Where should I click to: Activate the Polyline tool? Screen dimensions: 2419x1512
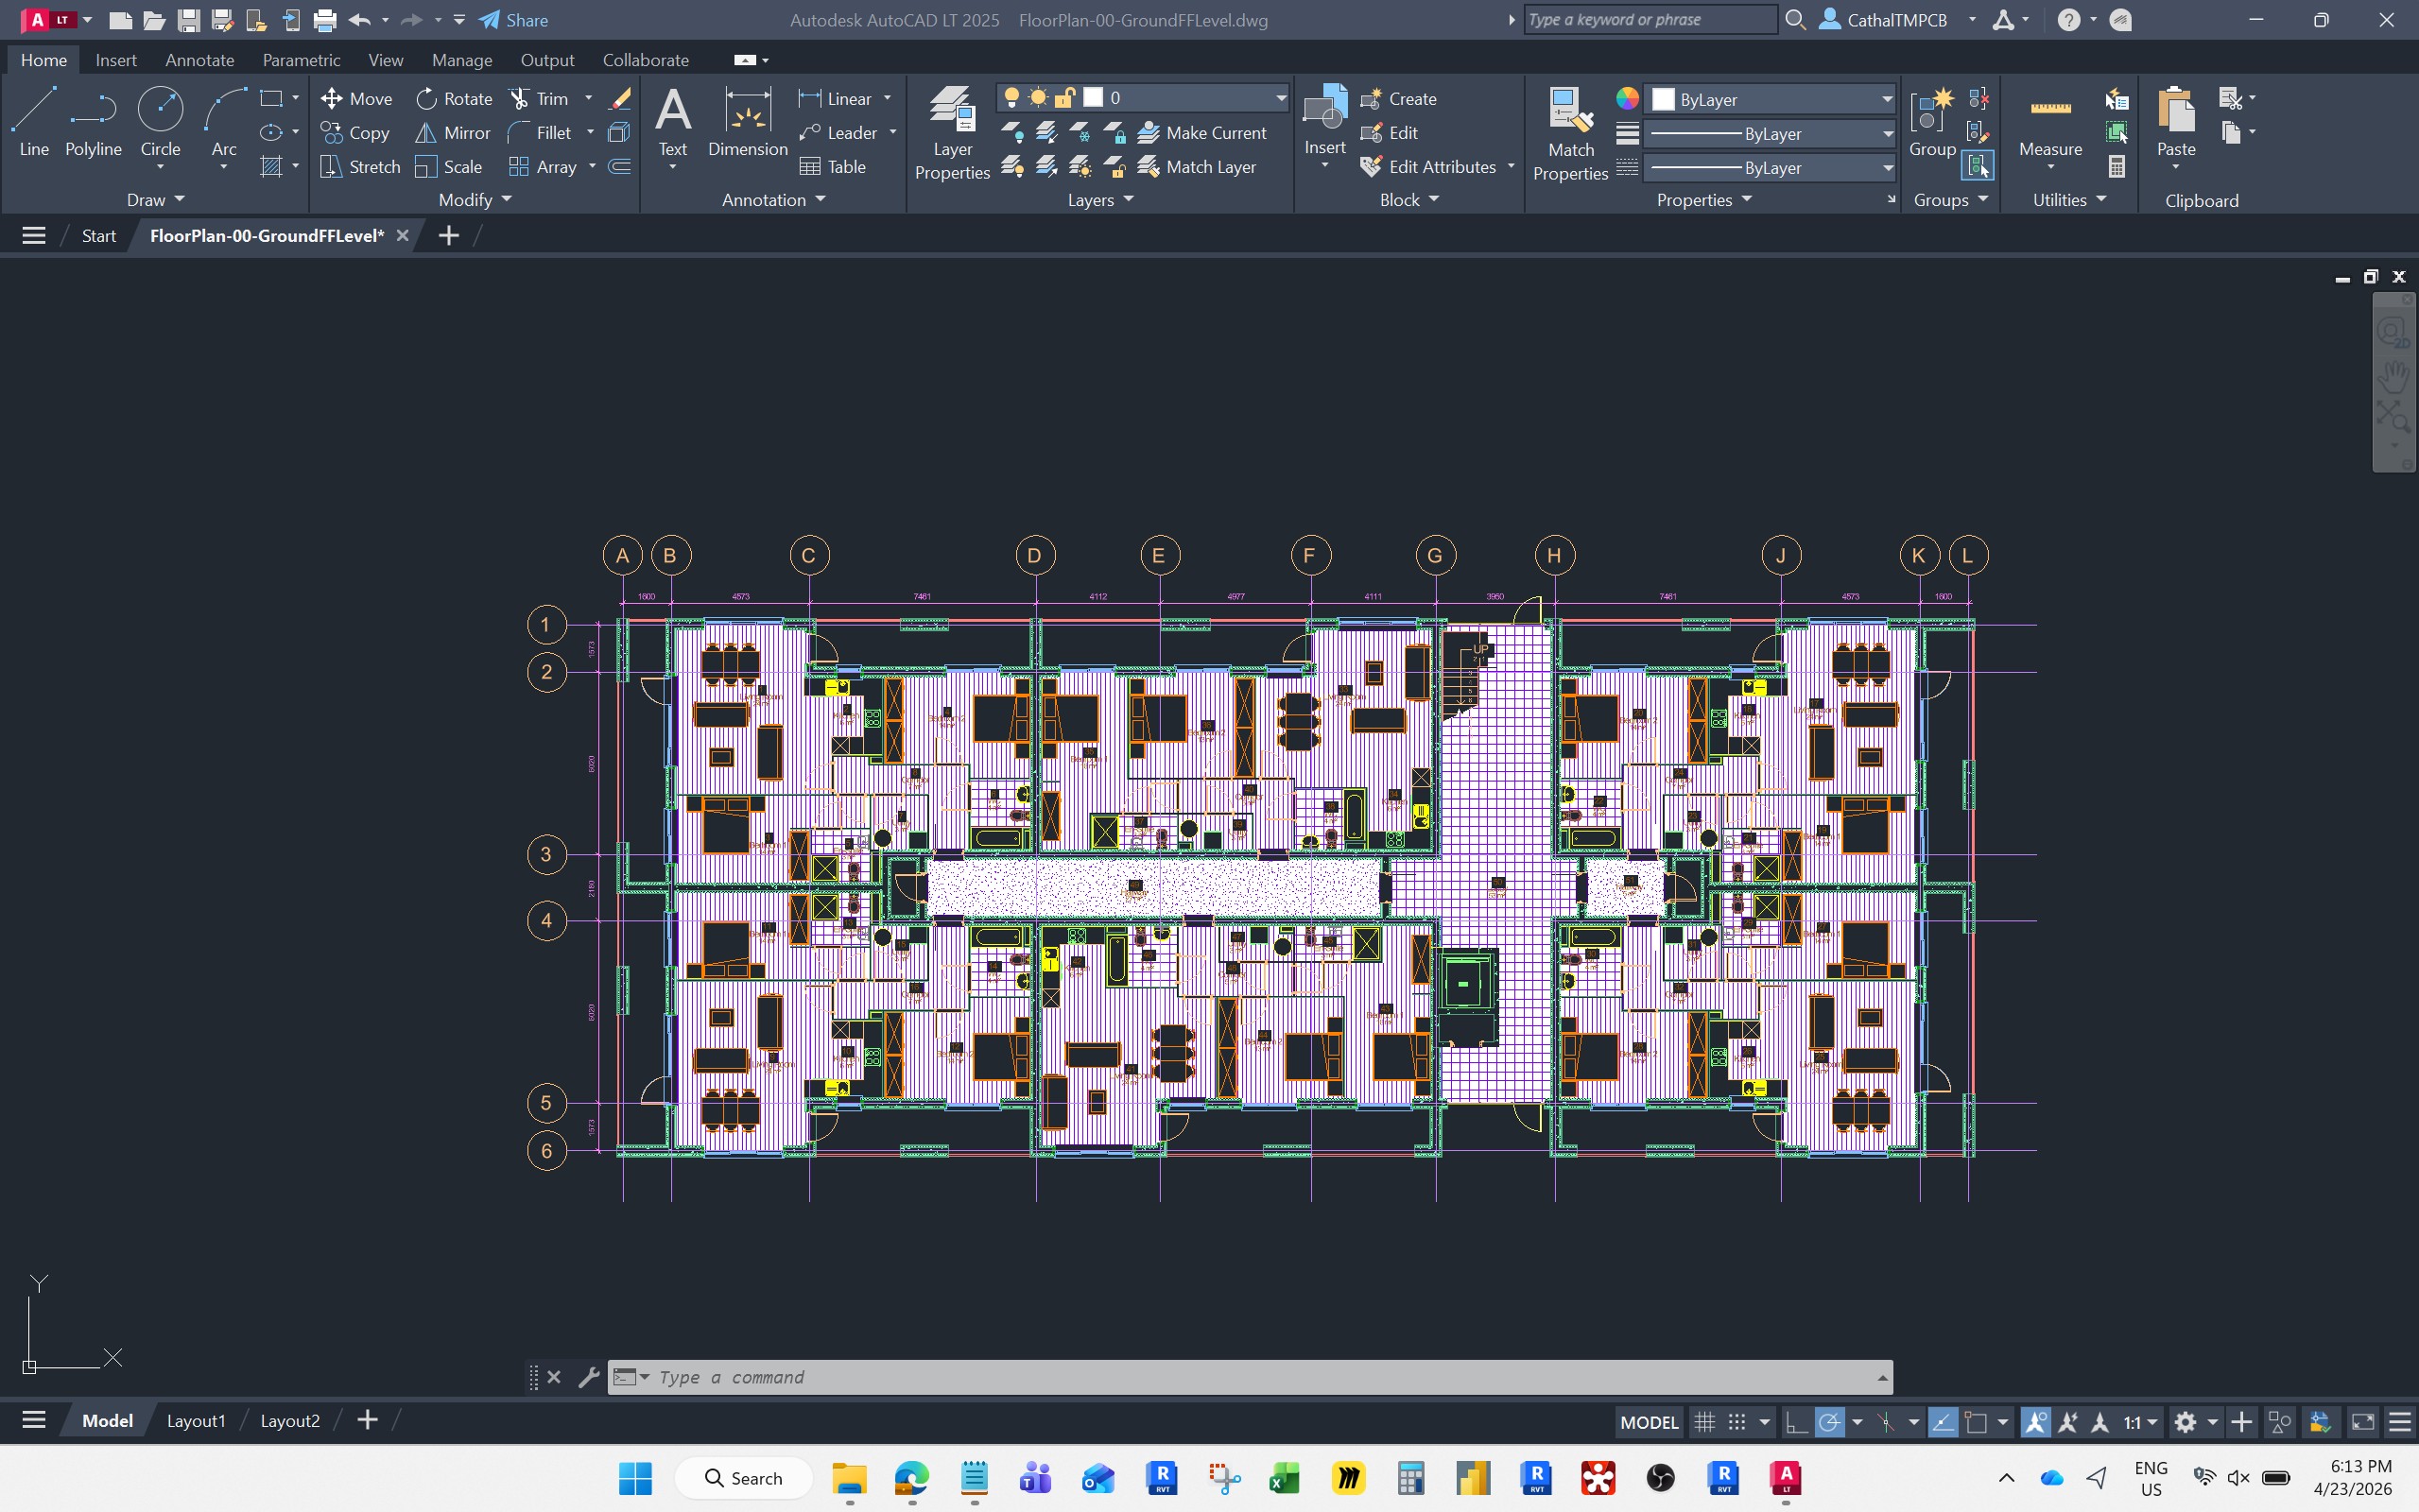92,123
